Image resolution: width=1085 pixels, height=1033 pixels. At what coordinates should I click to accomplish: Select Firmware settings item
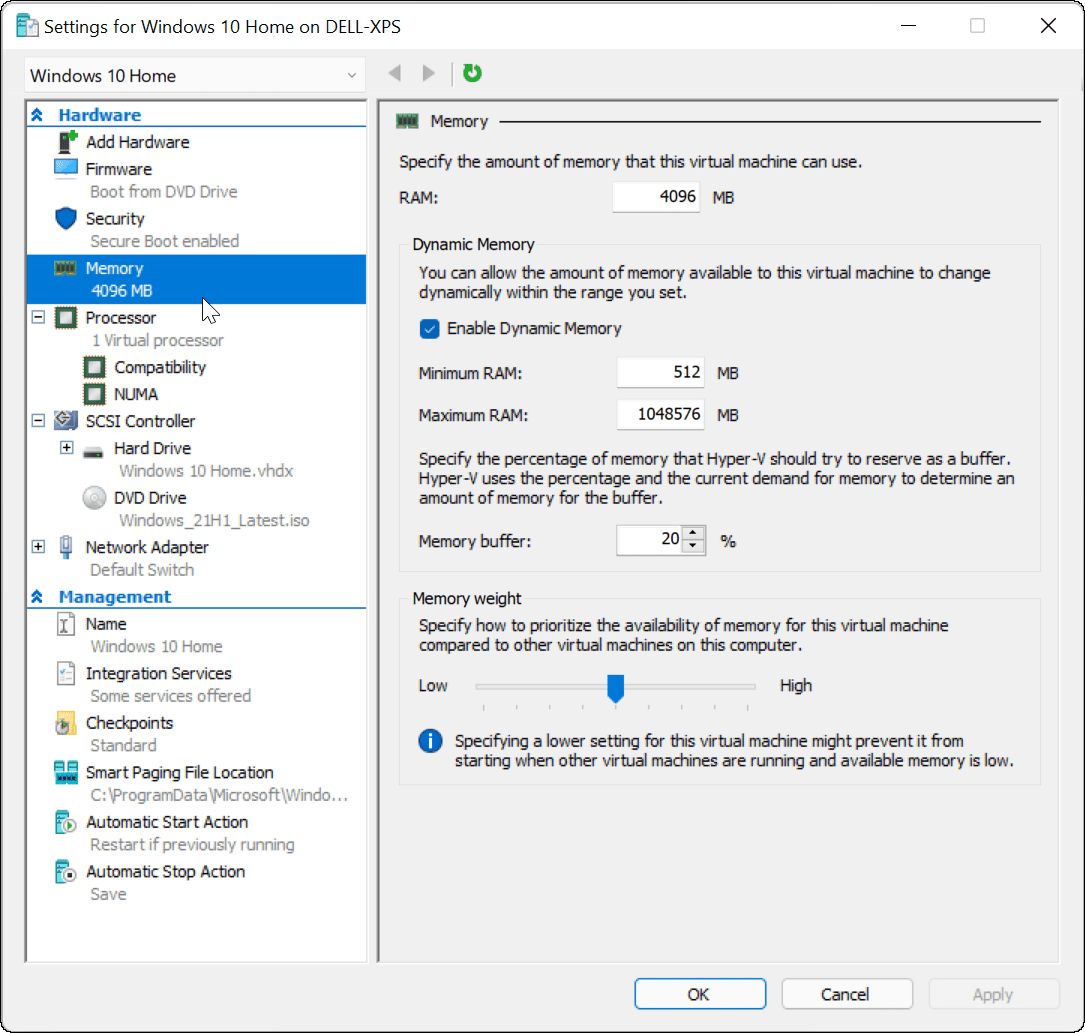[x=118, y=169]
